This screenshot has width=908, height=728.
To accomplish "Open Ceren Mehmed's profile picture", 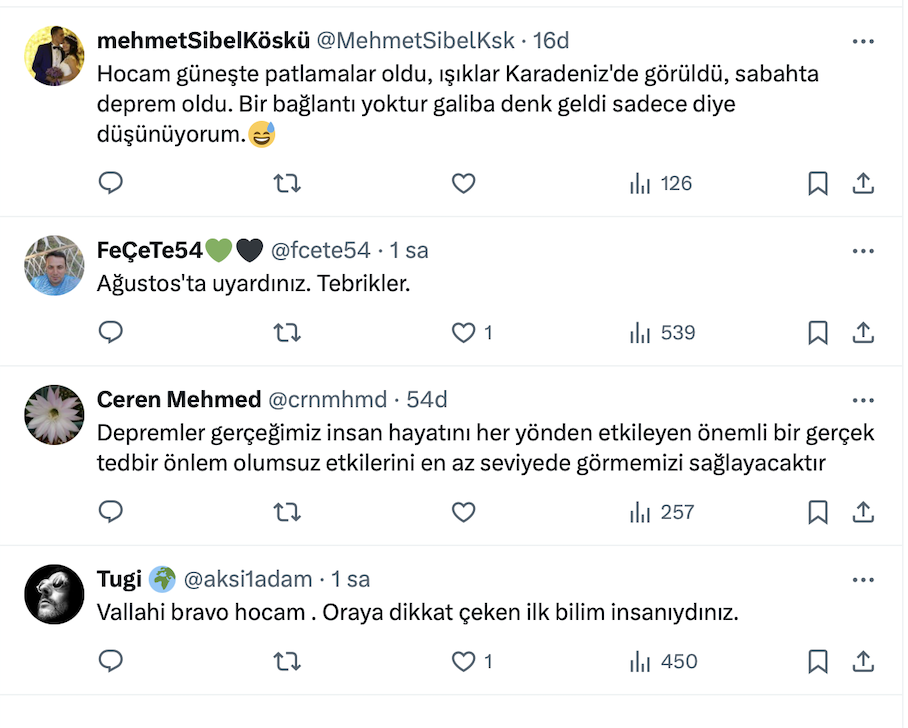I will (54, 415).
